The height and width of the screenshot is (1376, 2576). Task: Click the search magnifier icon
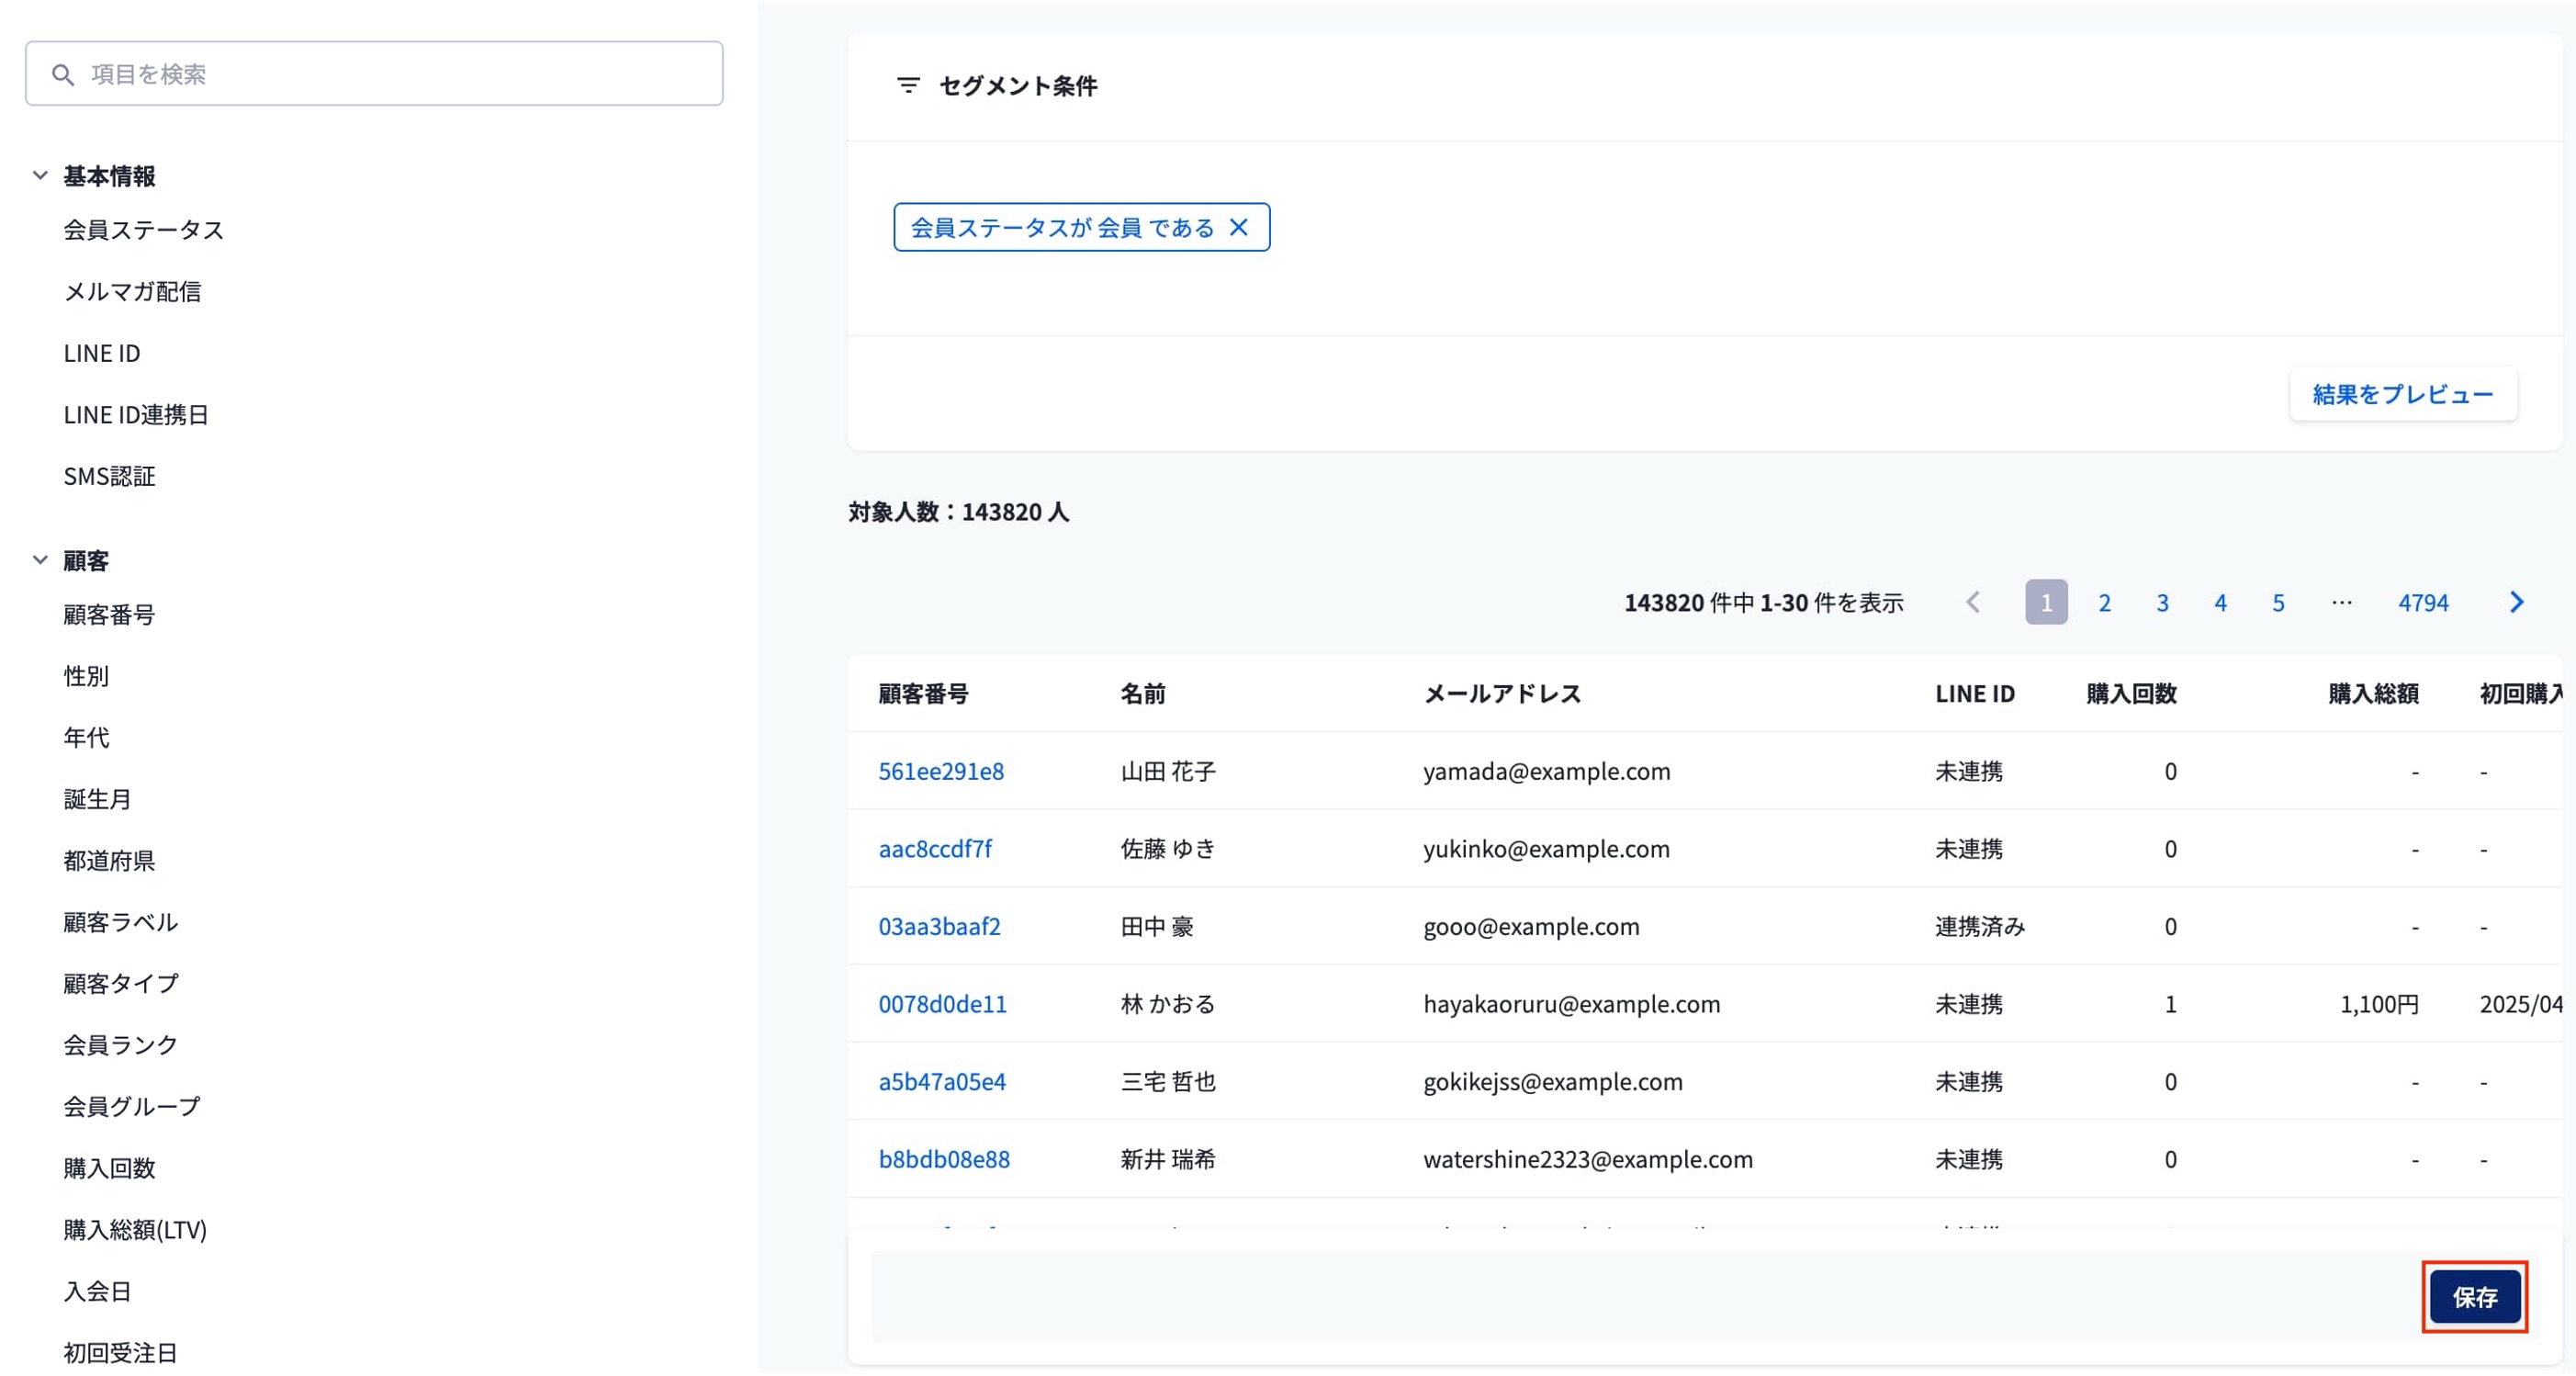click(63, 75)
